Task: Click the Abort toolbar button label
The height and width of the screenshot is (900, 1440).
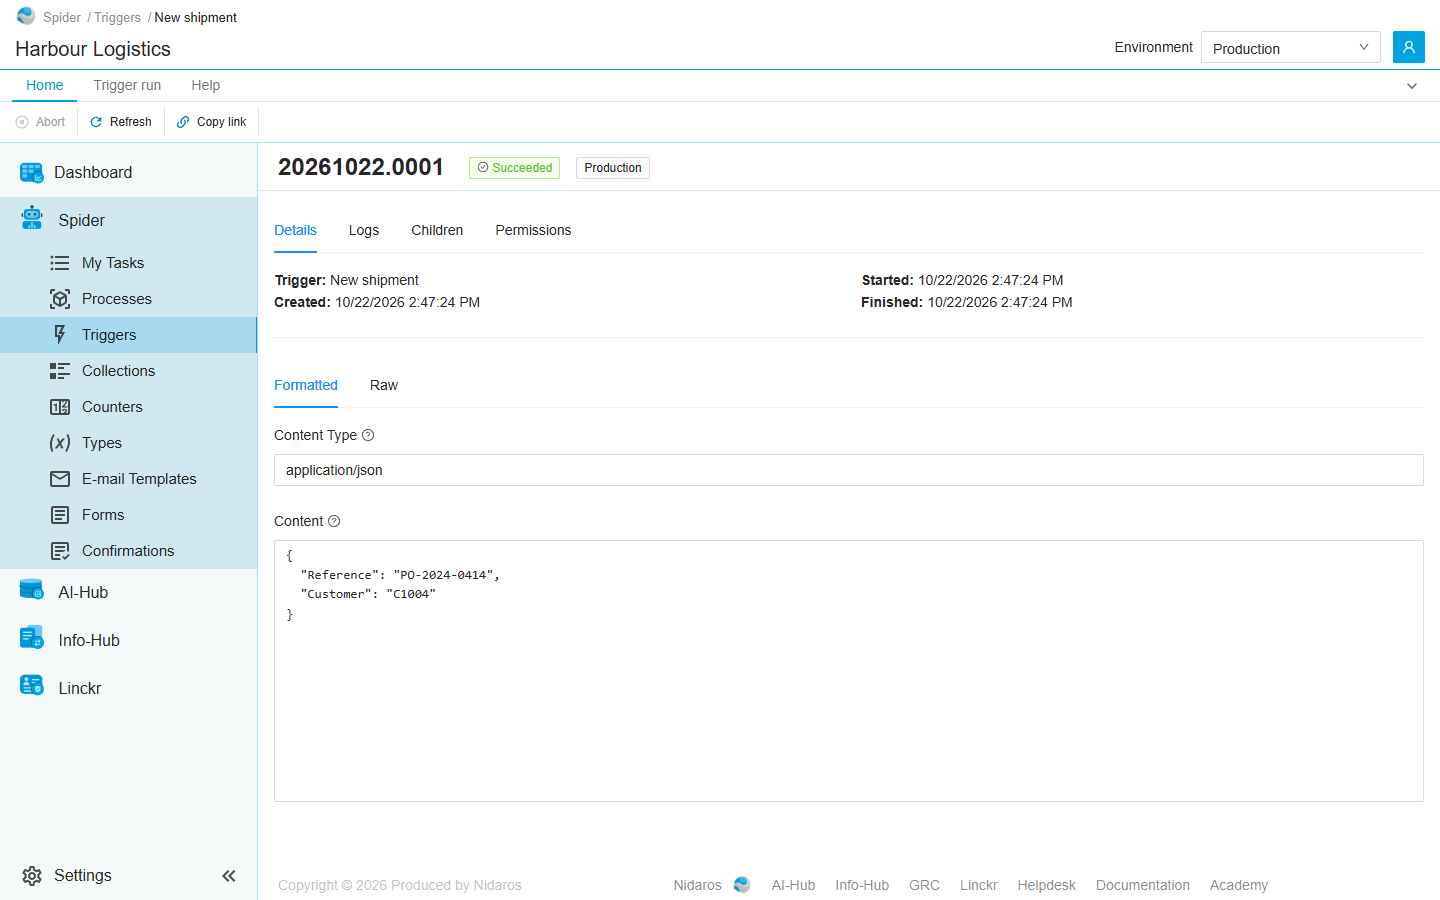Action: [50, 122]
